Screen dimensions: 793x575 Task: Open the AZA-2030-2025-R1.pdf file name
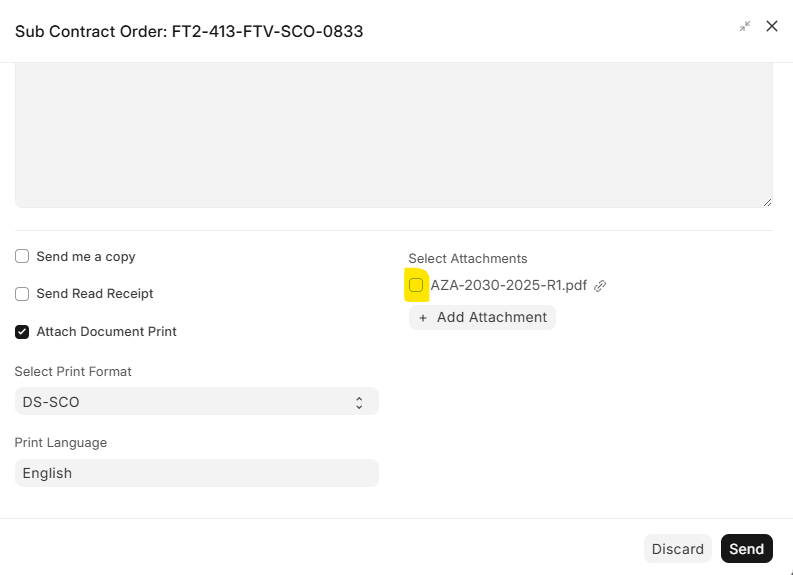(x=508, y=285)
